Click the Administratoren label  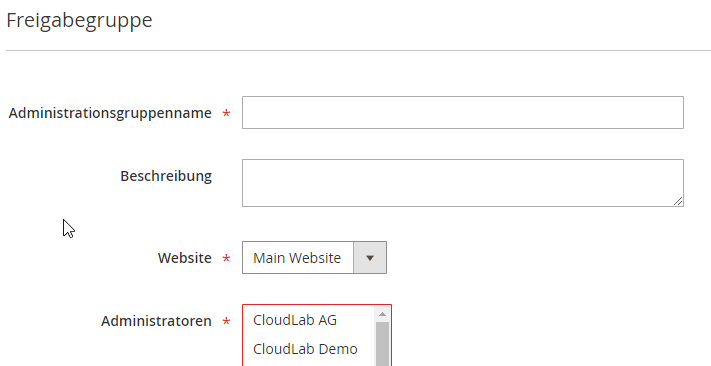click(x=156, y=321)
